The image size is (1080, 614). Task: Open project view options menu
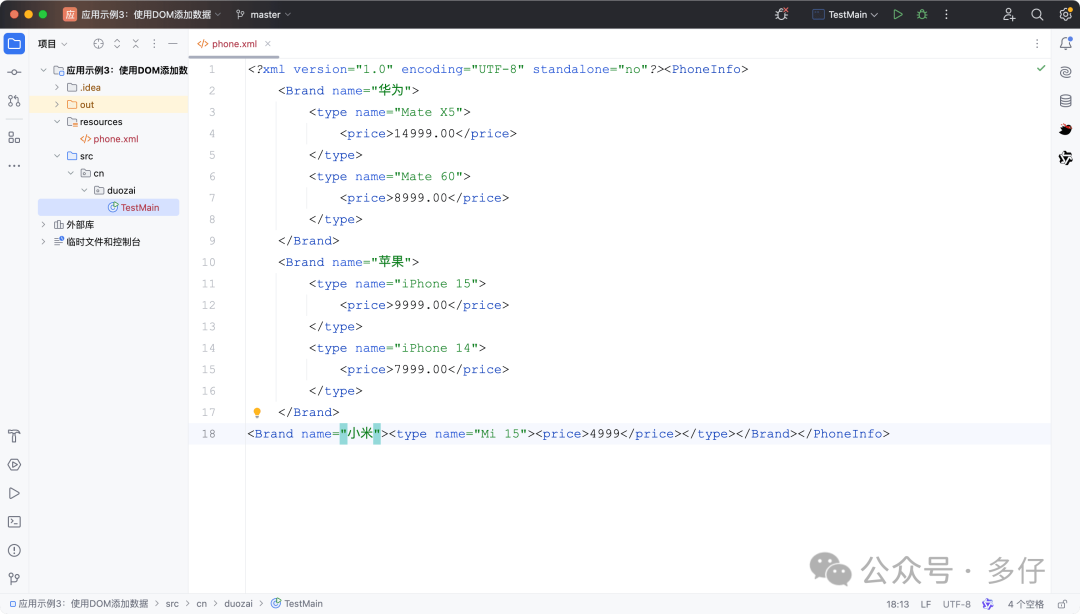click(154, 43)
